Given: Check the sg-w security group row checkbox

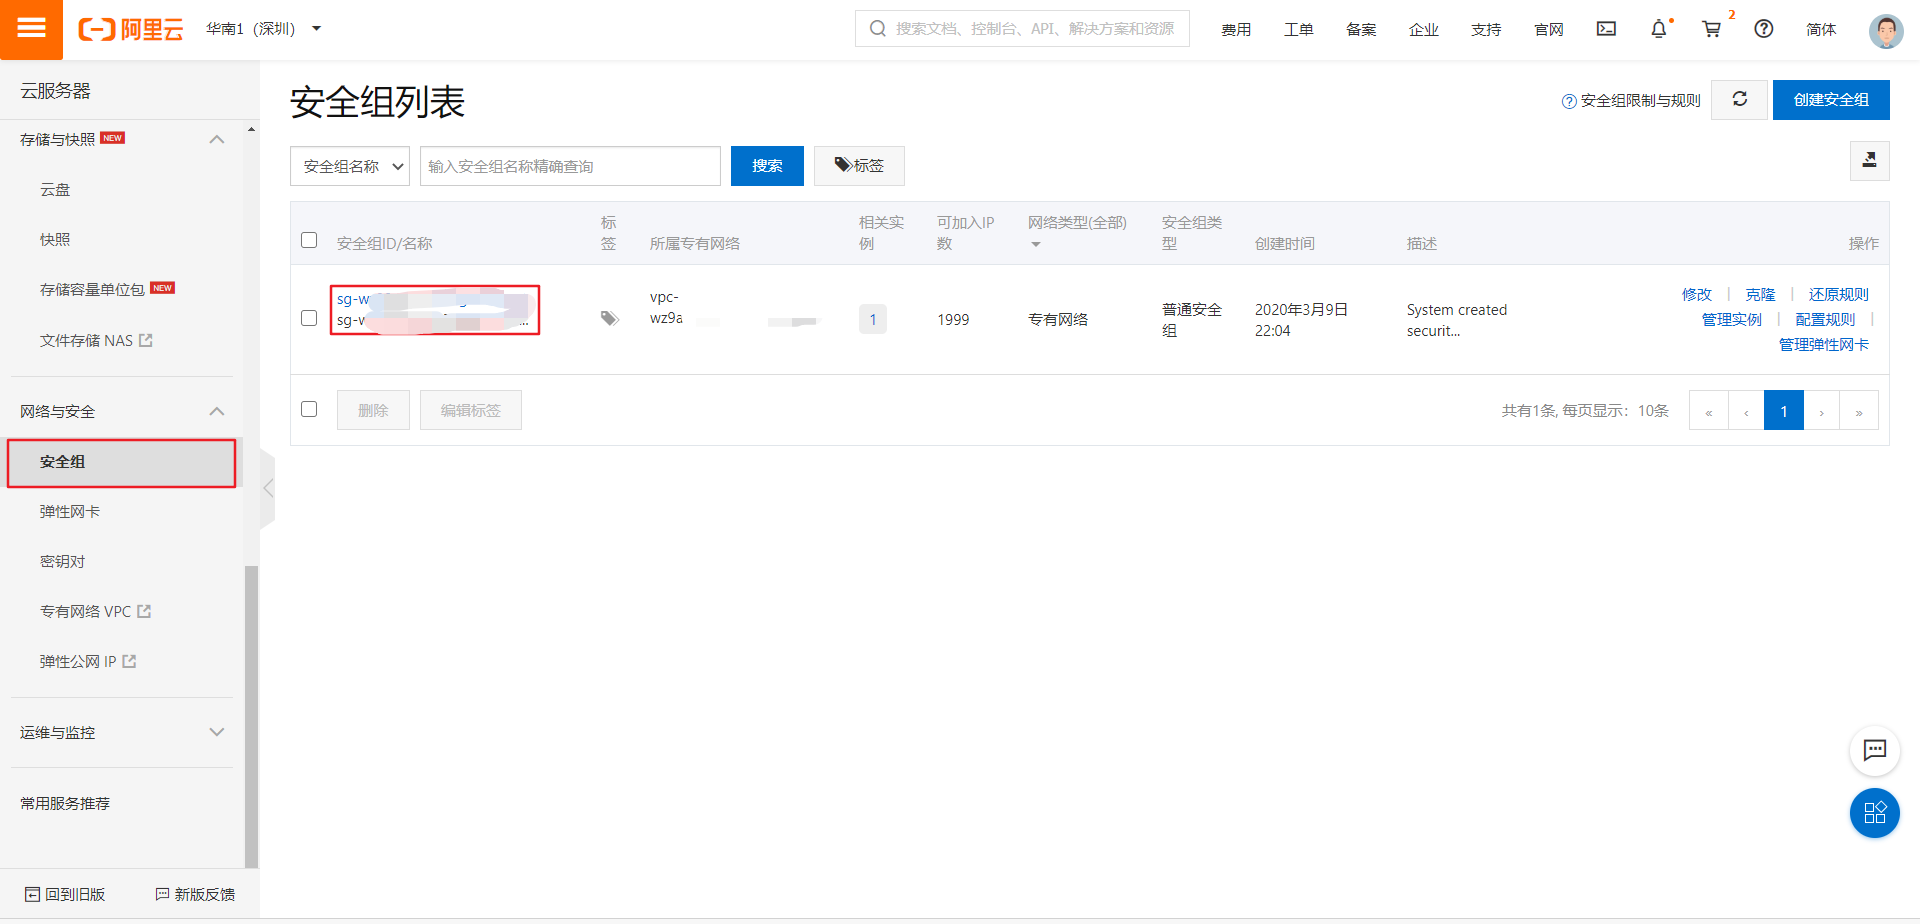Looking at the screenshot, I should [309, 318].
